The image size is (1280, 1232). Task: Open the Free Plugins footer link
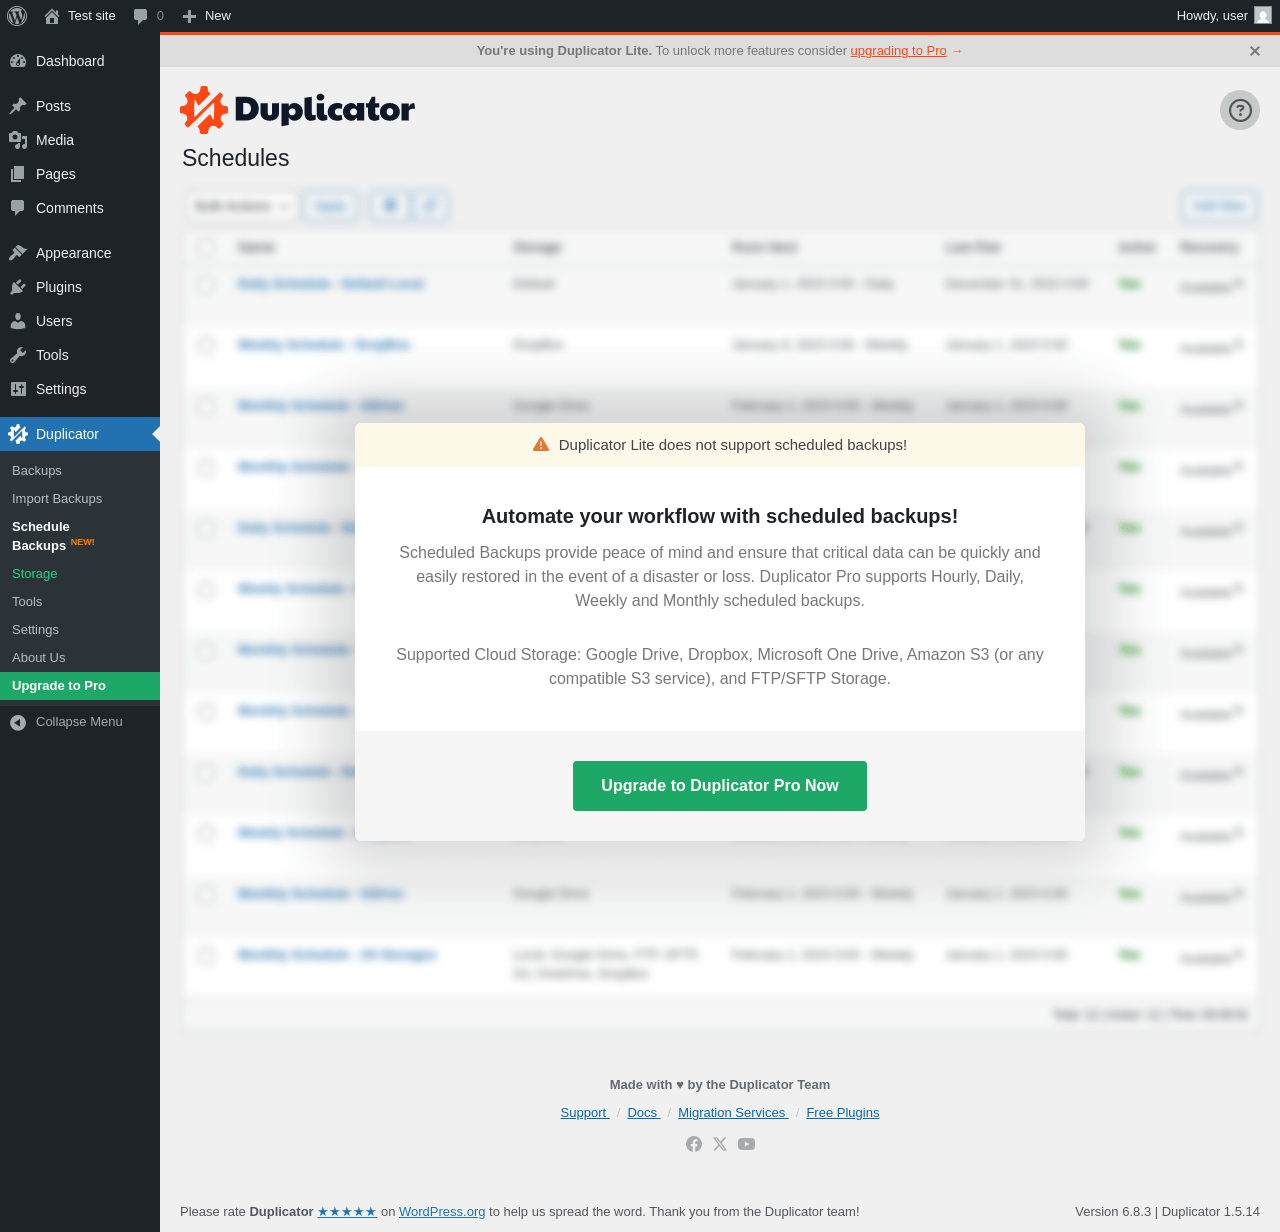843,1113
